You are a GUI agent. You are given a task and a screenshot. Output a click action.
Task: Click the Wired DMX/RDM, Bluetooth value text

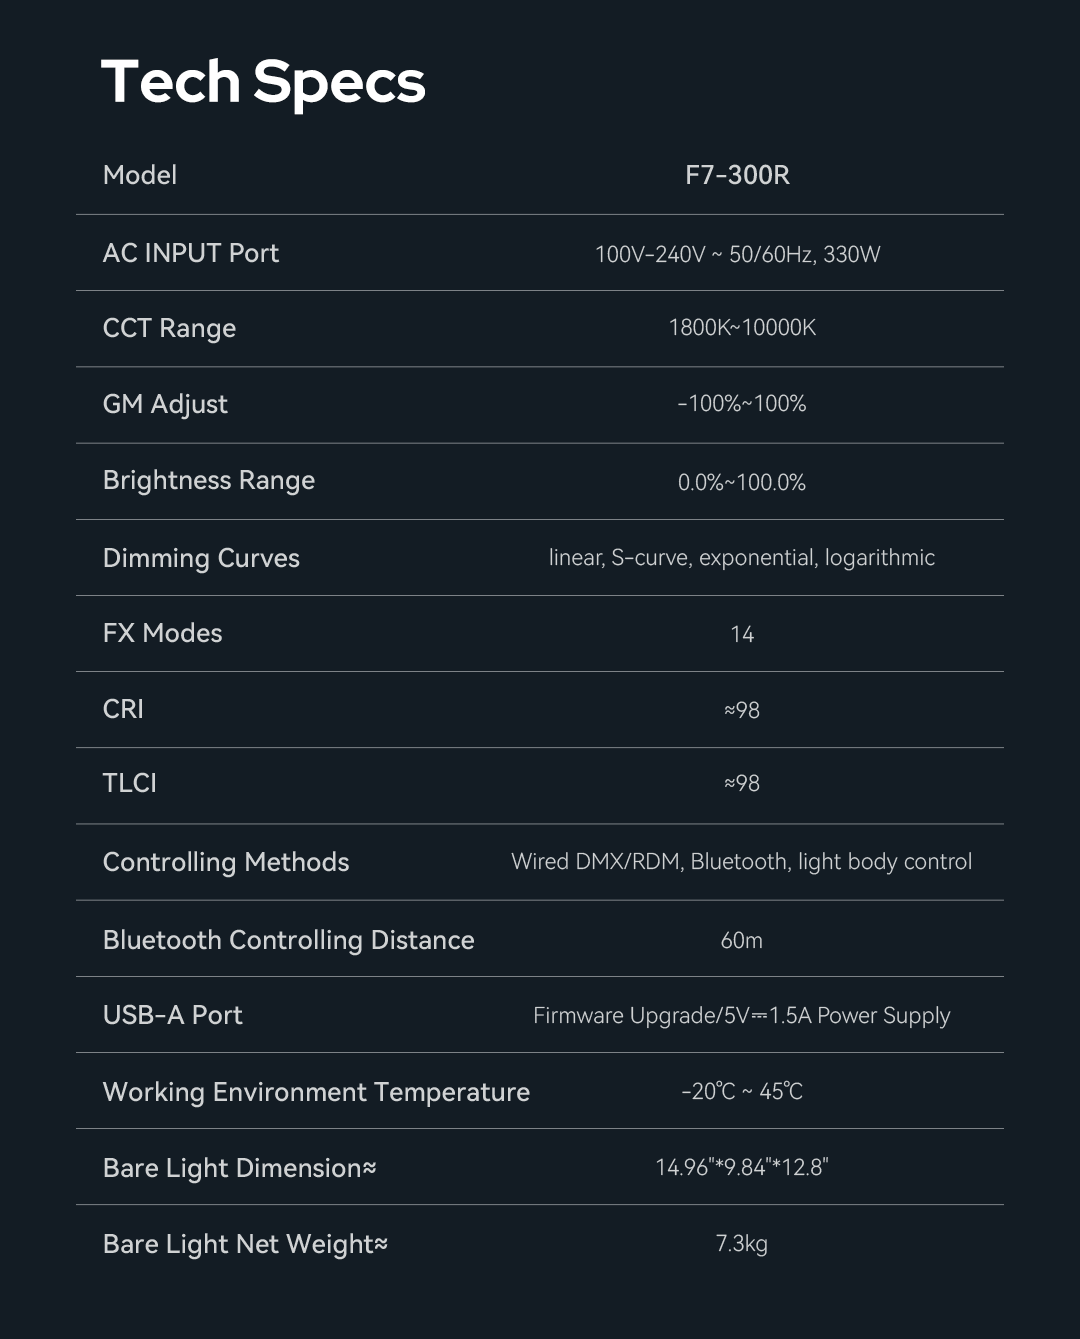[741, 862]
